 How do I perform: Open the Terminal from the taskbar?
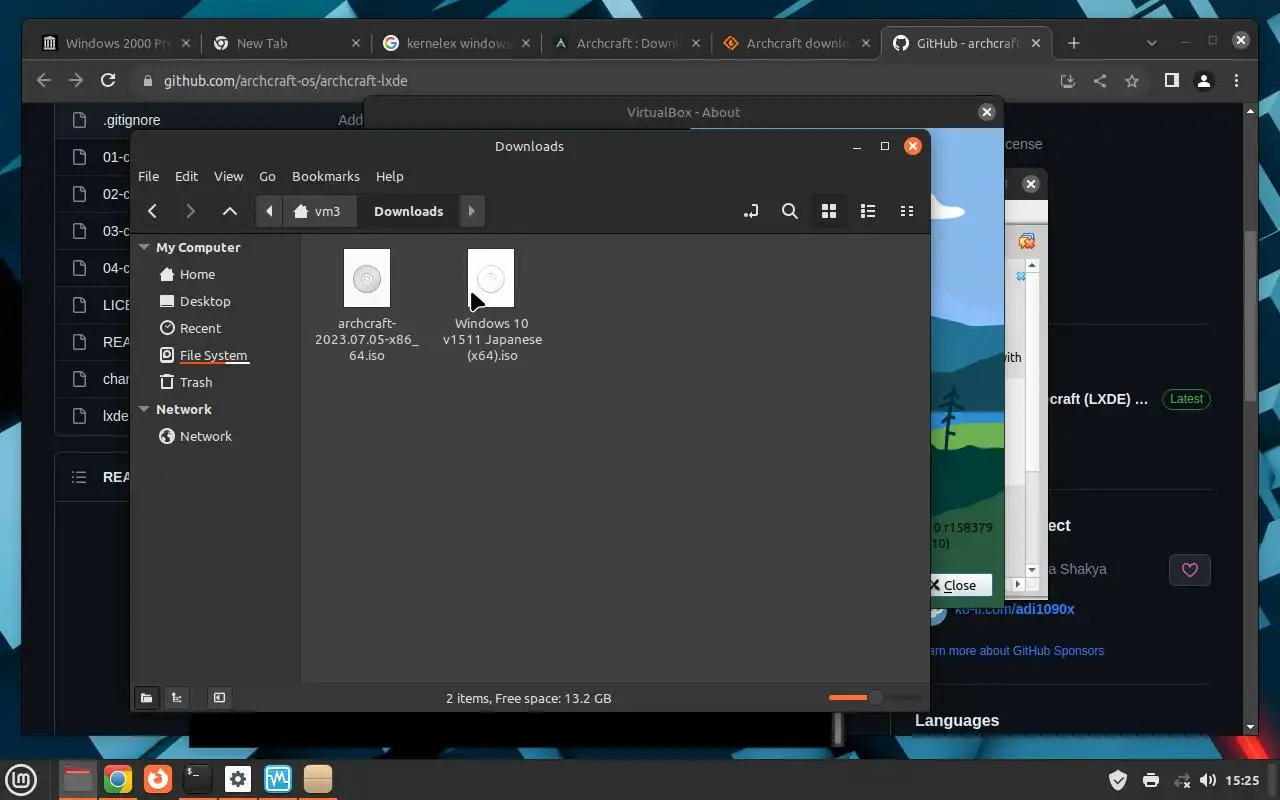(197, 779)
